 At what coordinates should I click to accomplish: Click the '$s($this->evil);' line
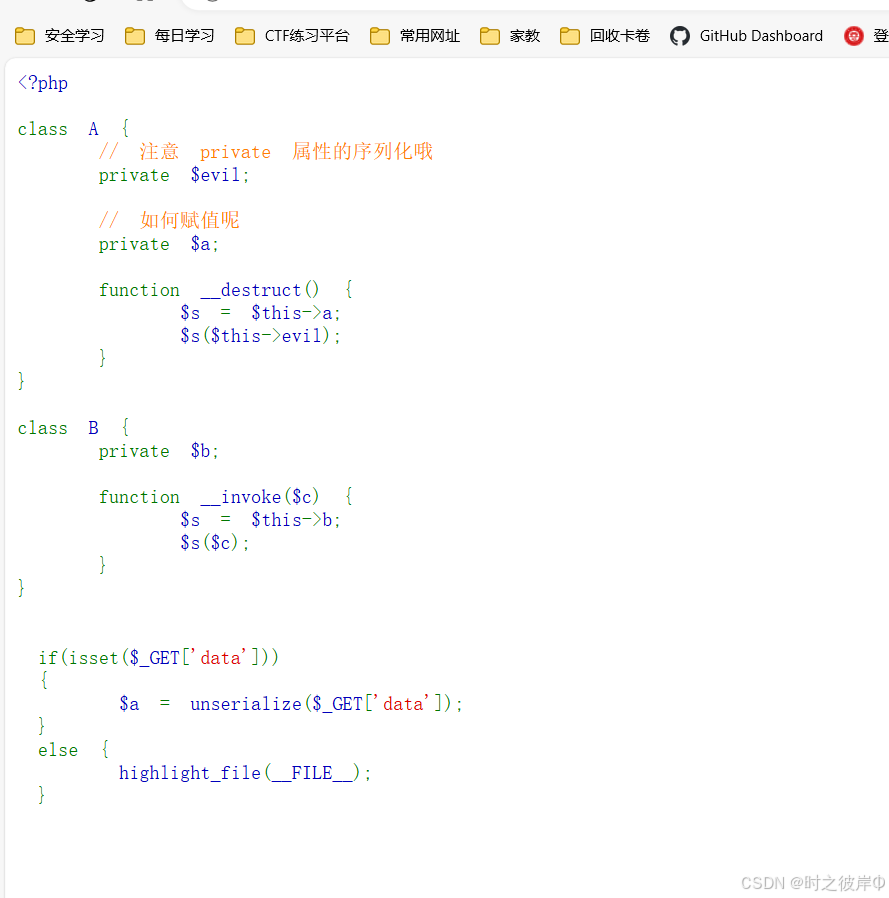pyautogui.click(x=260, y=336)
